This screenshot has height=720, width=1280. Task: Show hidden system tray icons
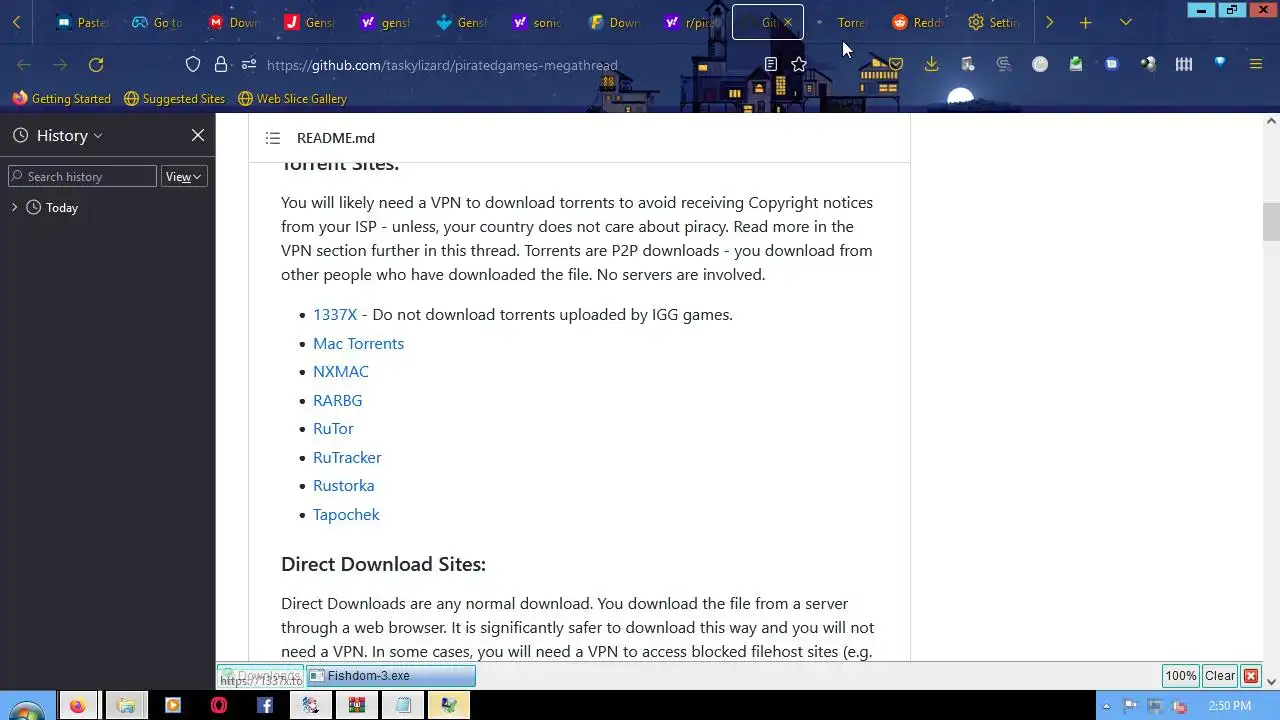(1106, 706)
